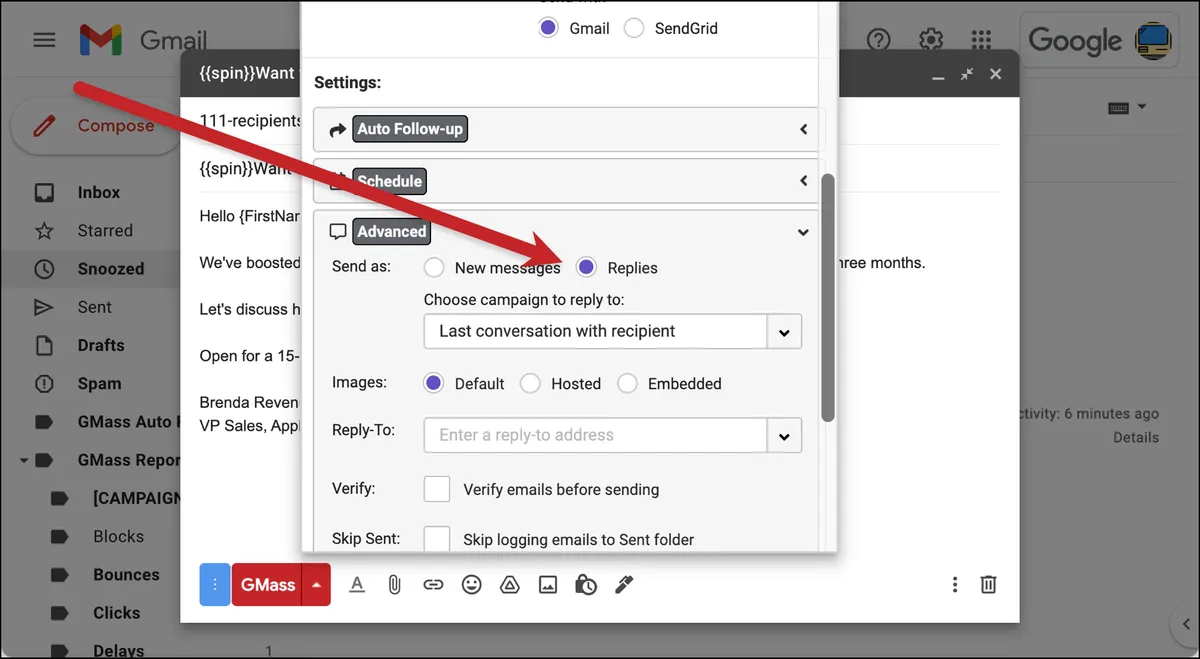Discard draft with trash icon
The height and width of the screenshot is (659, 1200).
point(988,585)
